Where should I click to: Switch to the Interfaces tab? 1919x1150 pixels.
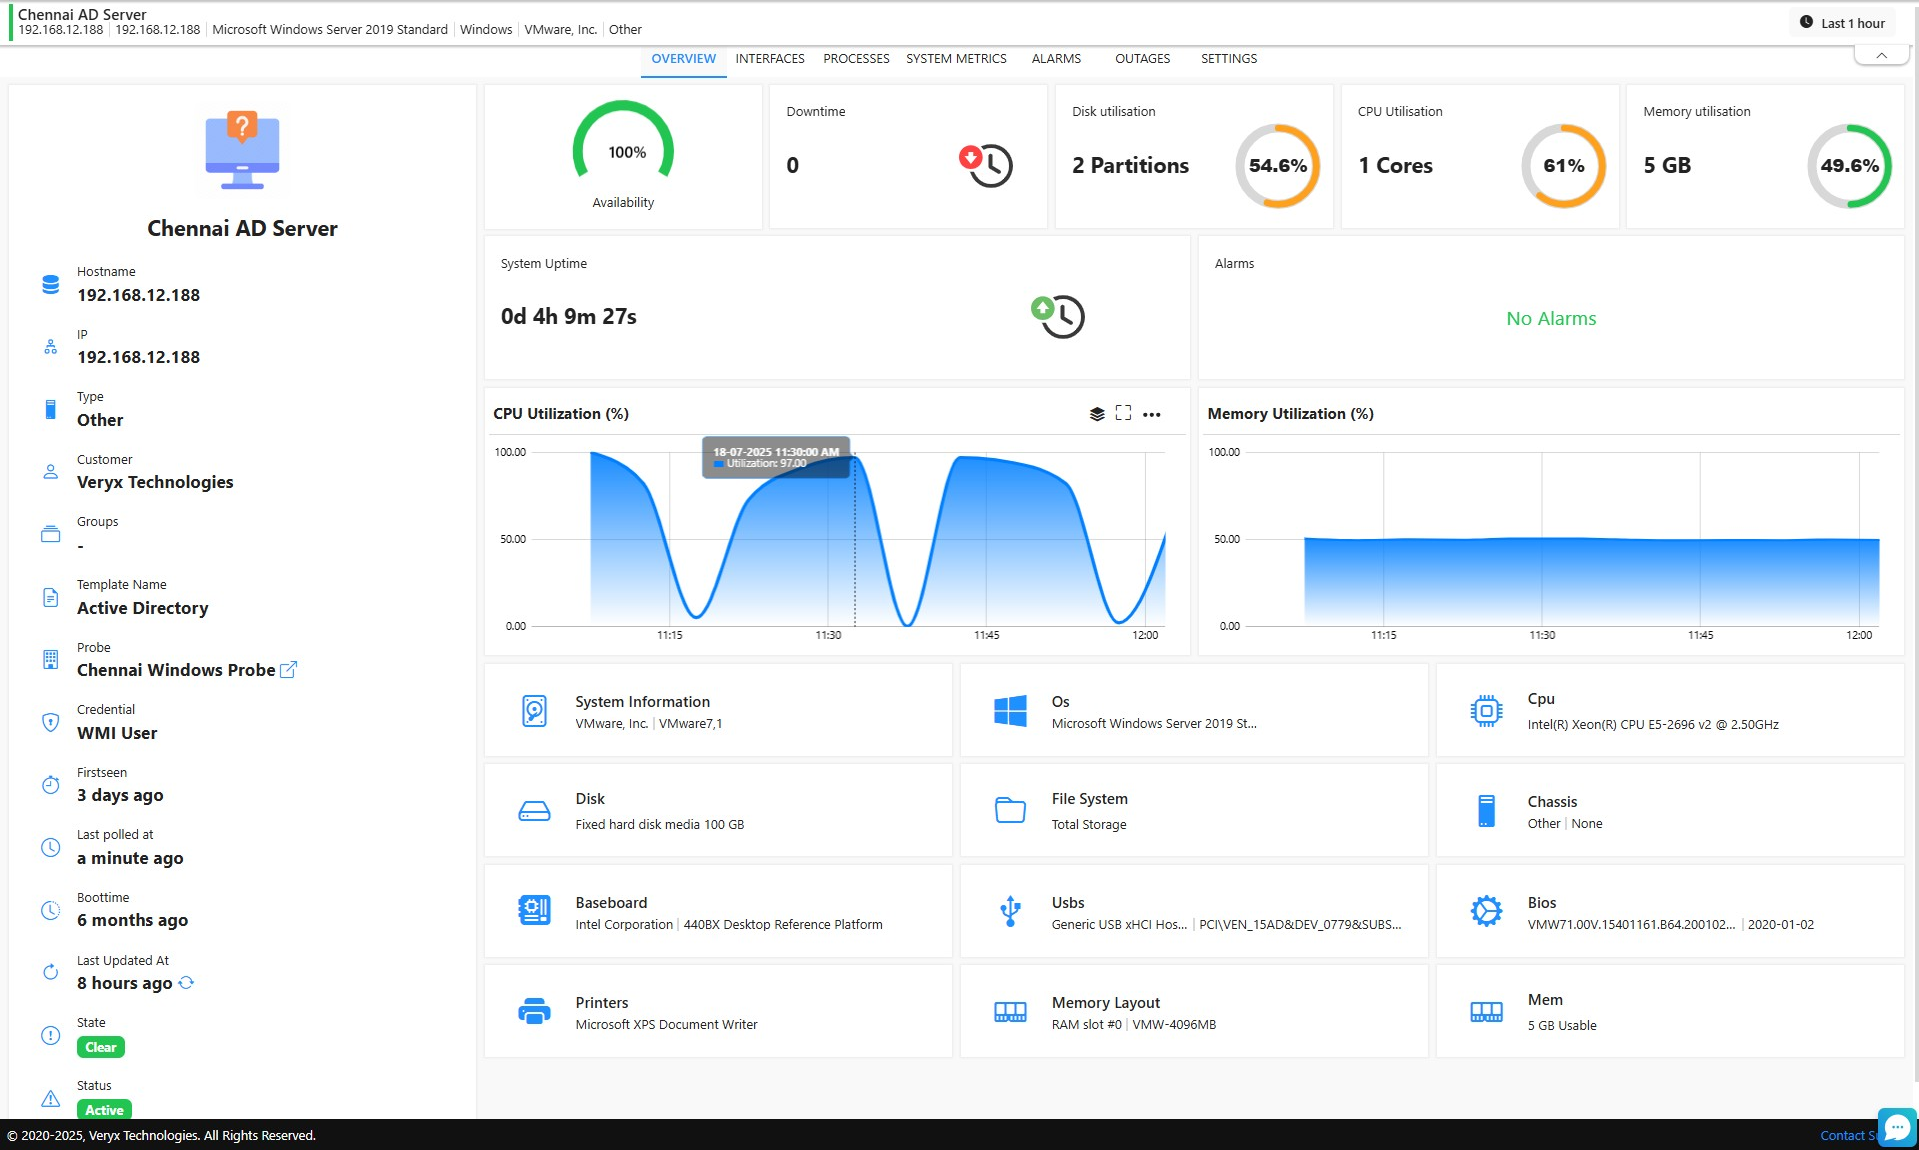click(x=769, y=59)
